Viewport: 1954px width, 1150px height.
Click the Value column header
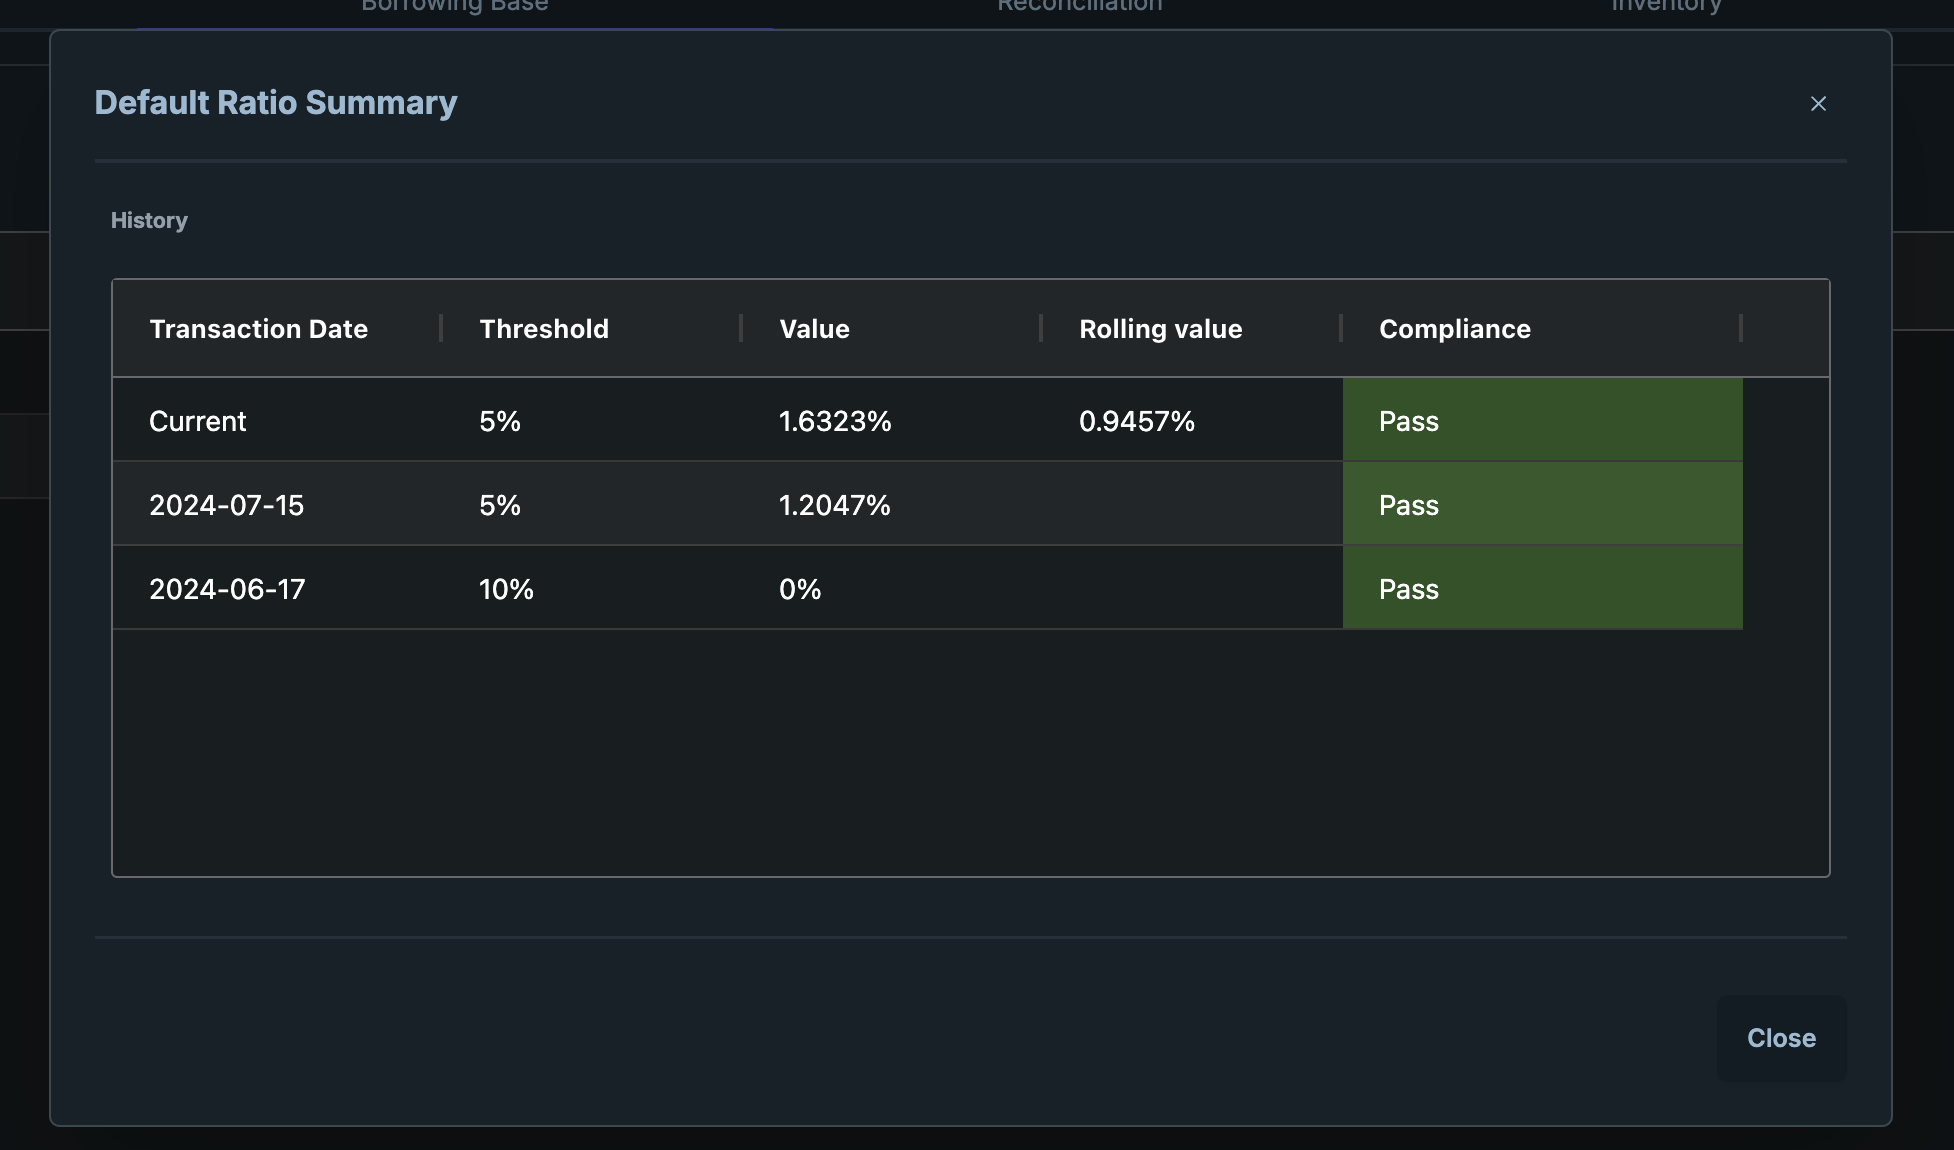tap(814, 329)
